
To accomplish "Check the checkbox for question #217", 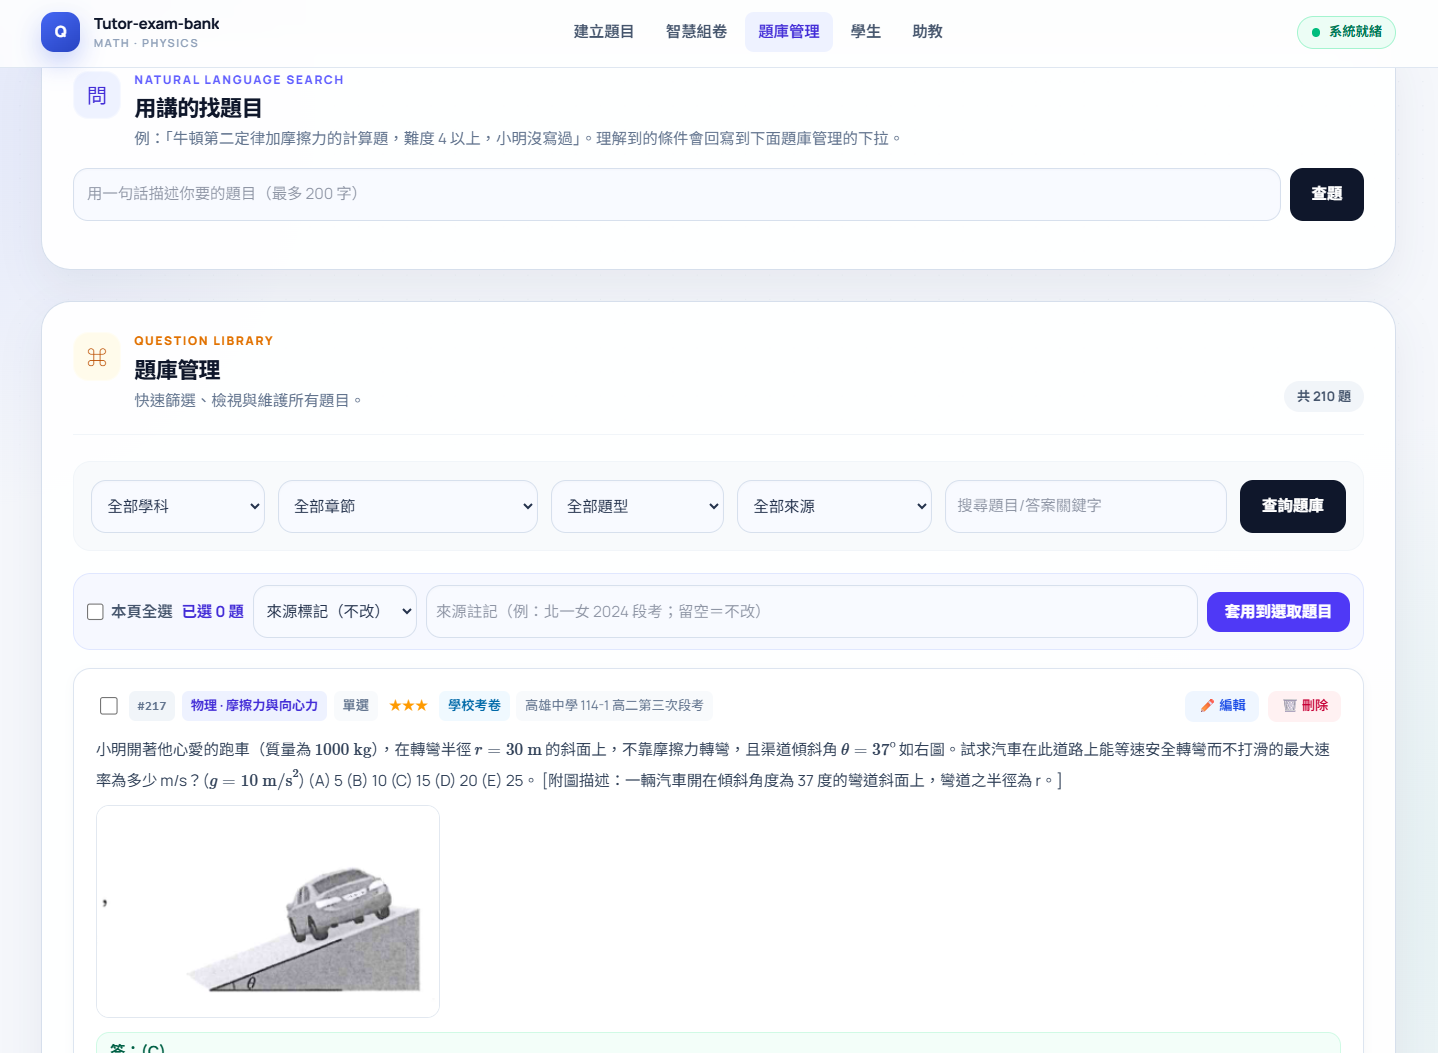I will [109, 706].
